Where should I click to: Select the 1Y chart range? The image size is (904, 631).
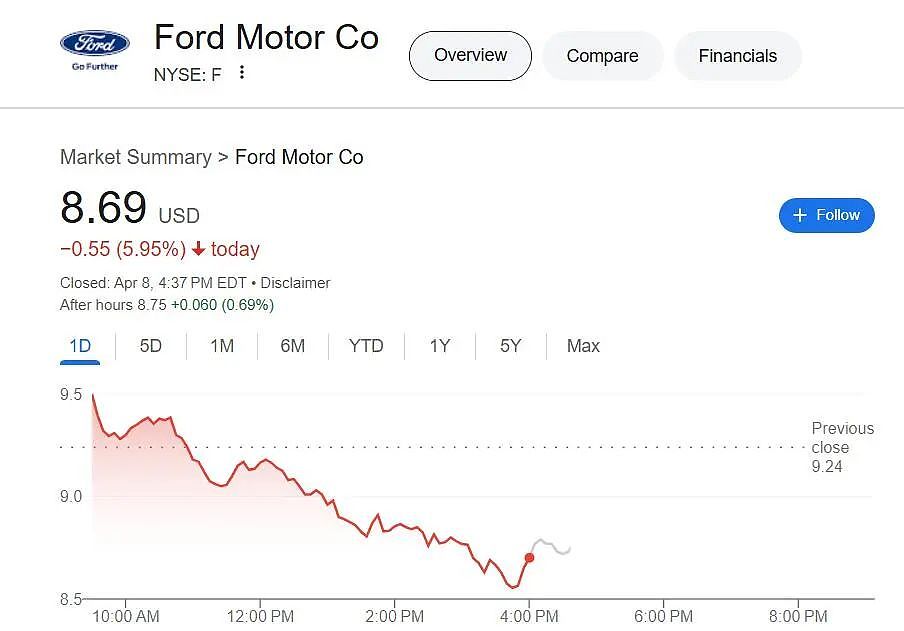[x=440, y=346]
